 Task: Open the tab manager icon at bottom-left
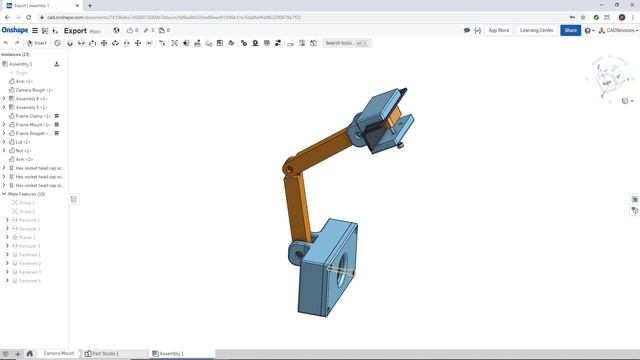point(5,354)
